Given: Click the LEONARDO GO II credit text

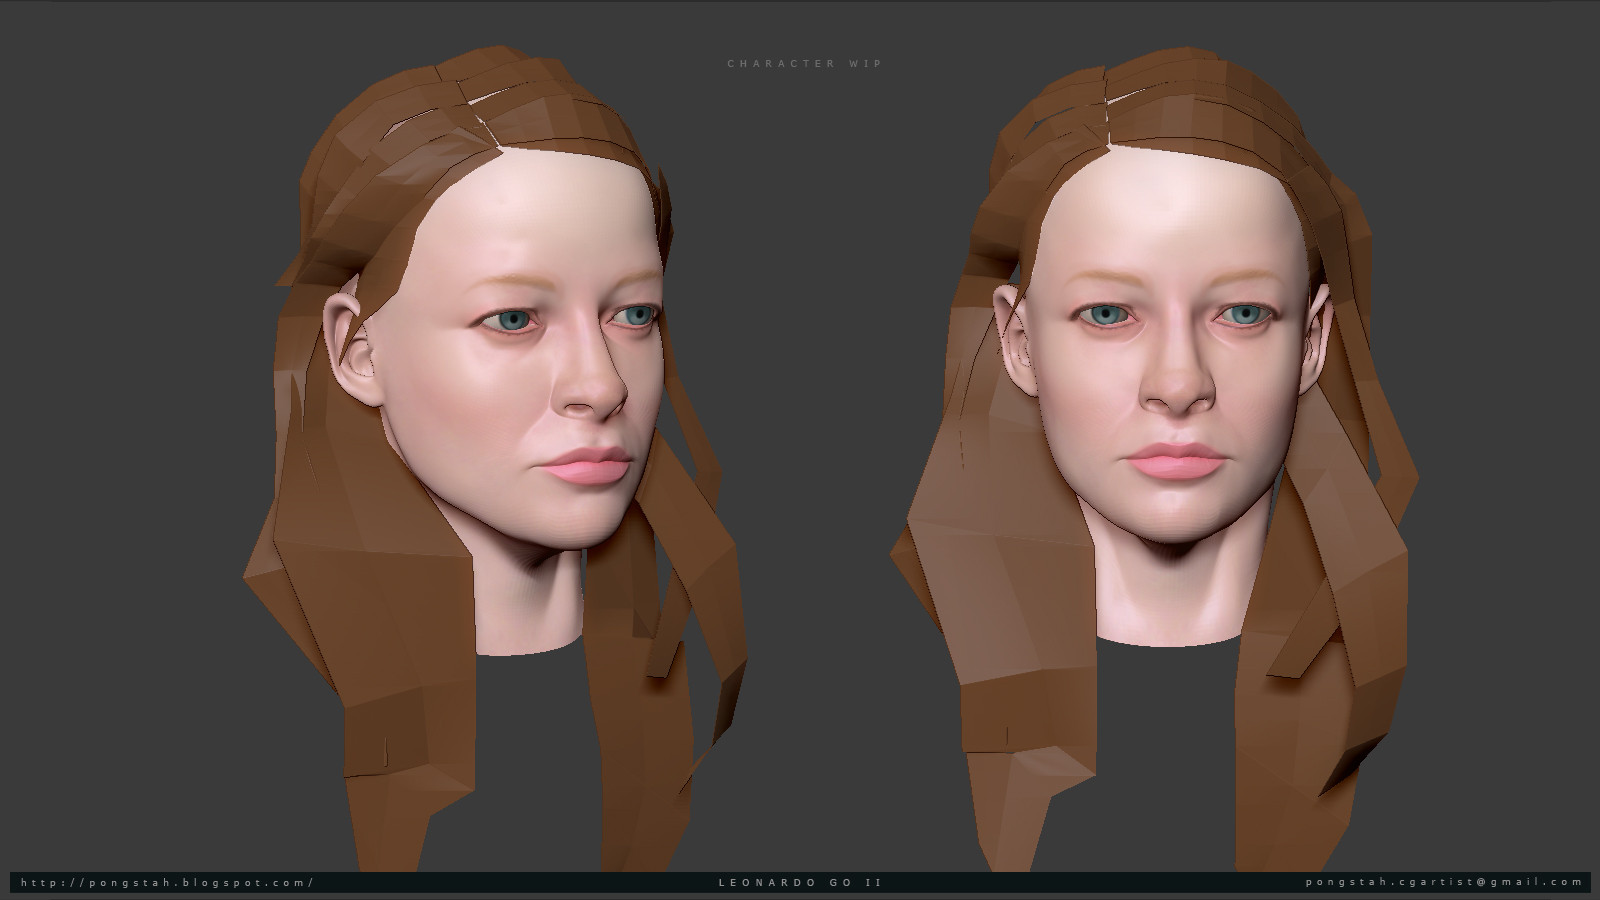Looking at the screenshot, I should 801,882.
